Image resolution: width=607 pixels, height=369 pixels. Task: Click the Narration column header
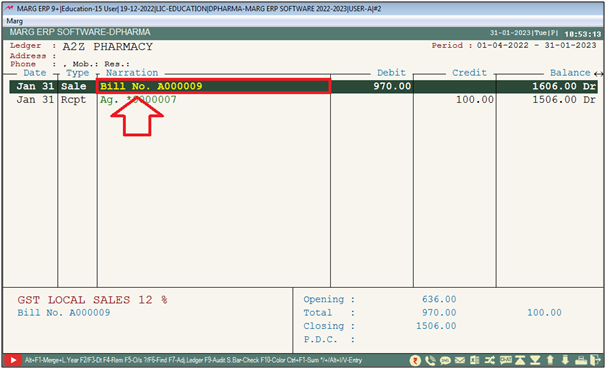(x=132, y=73)
